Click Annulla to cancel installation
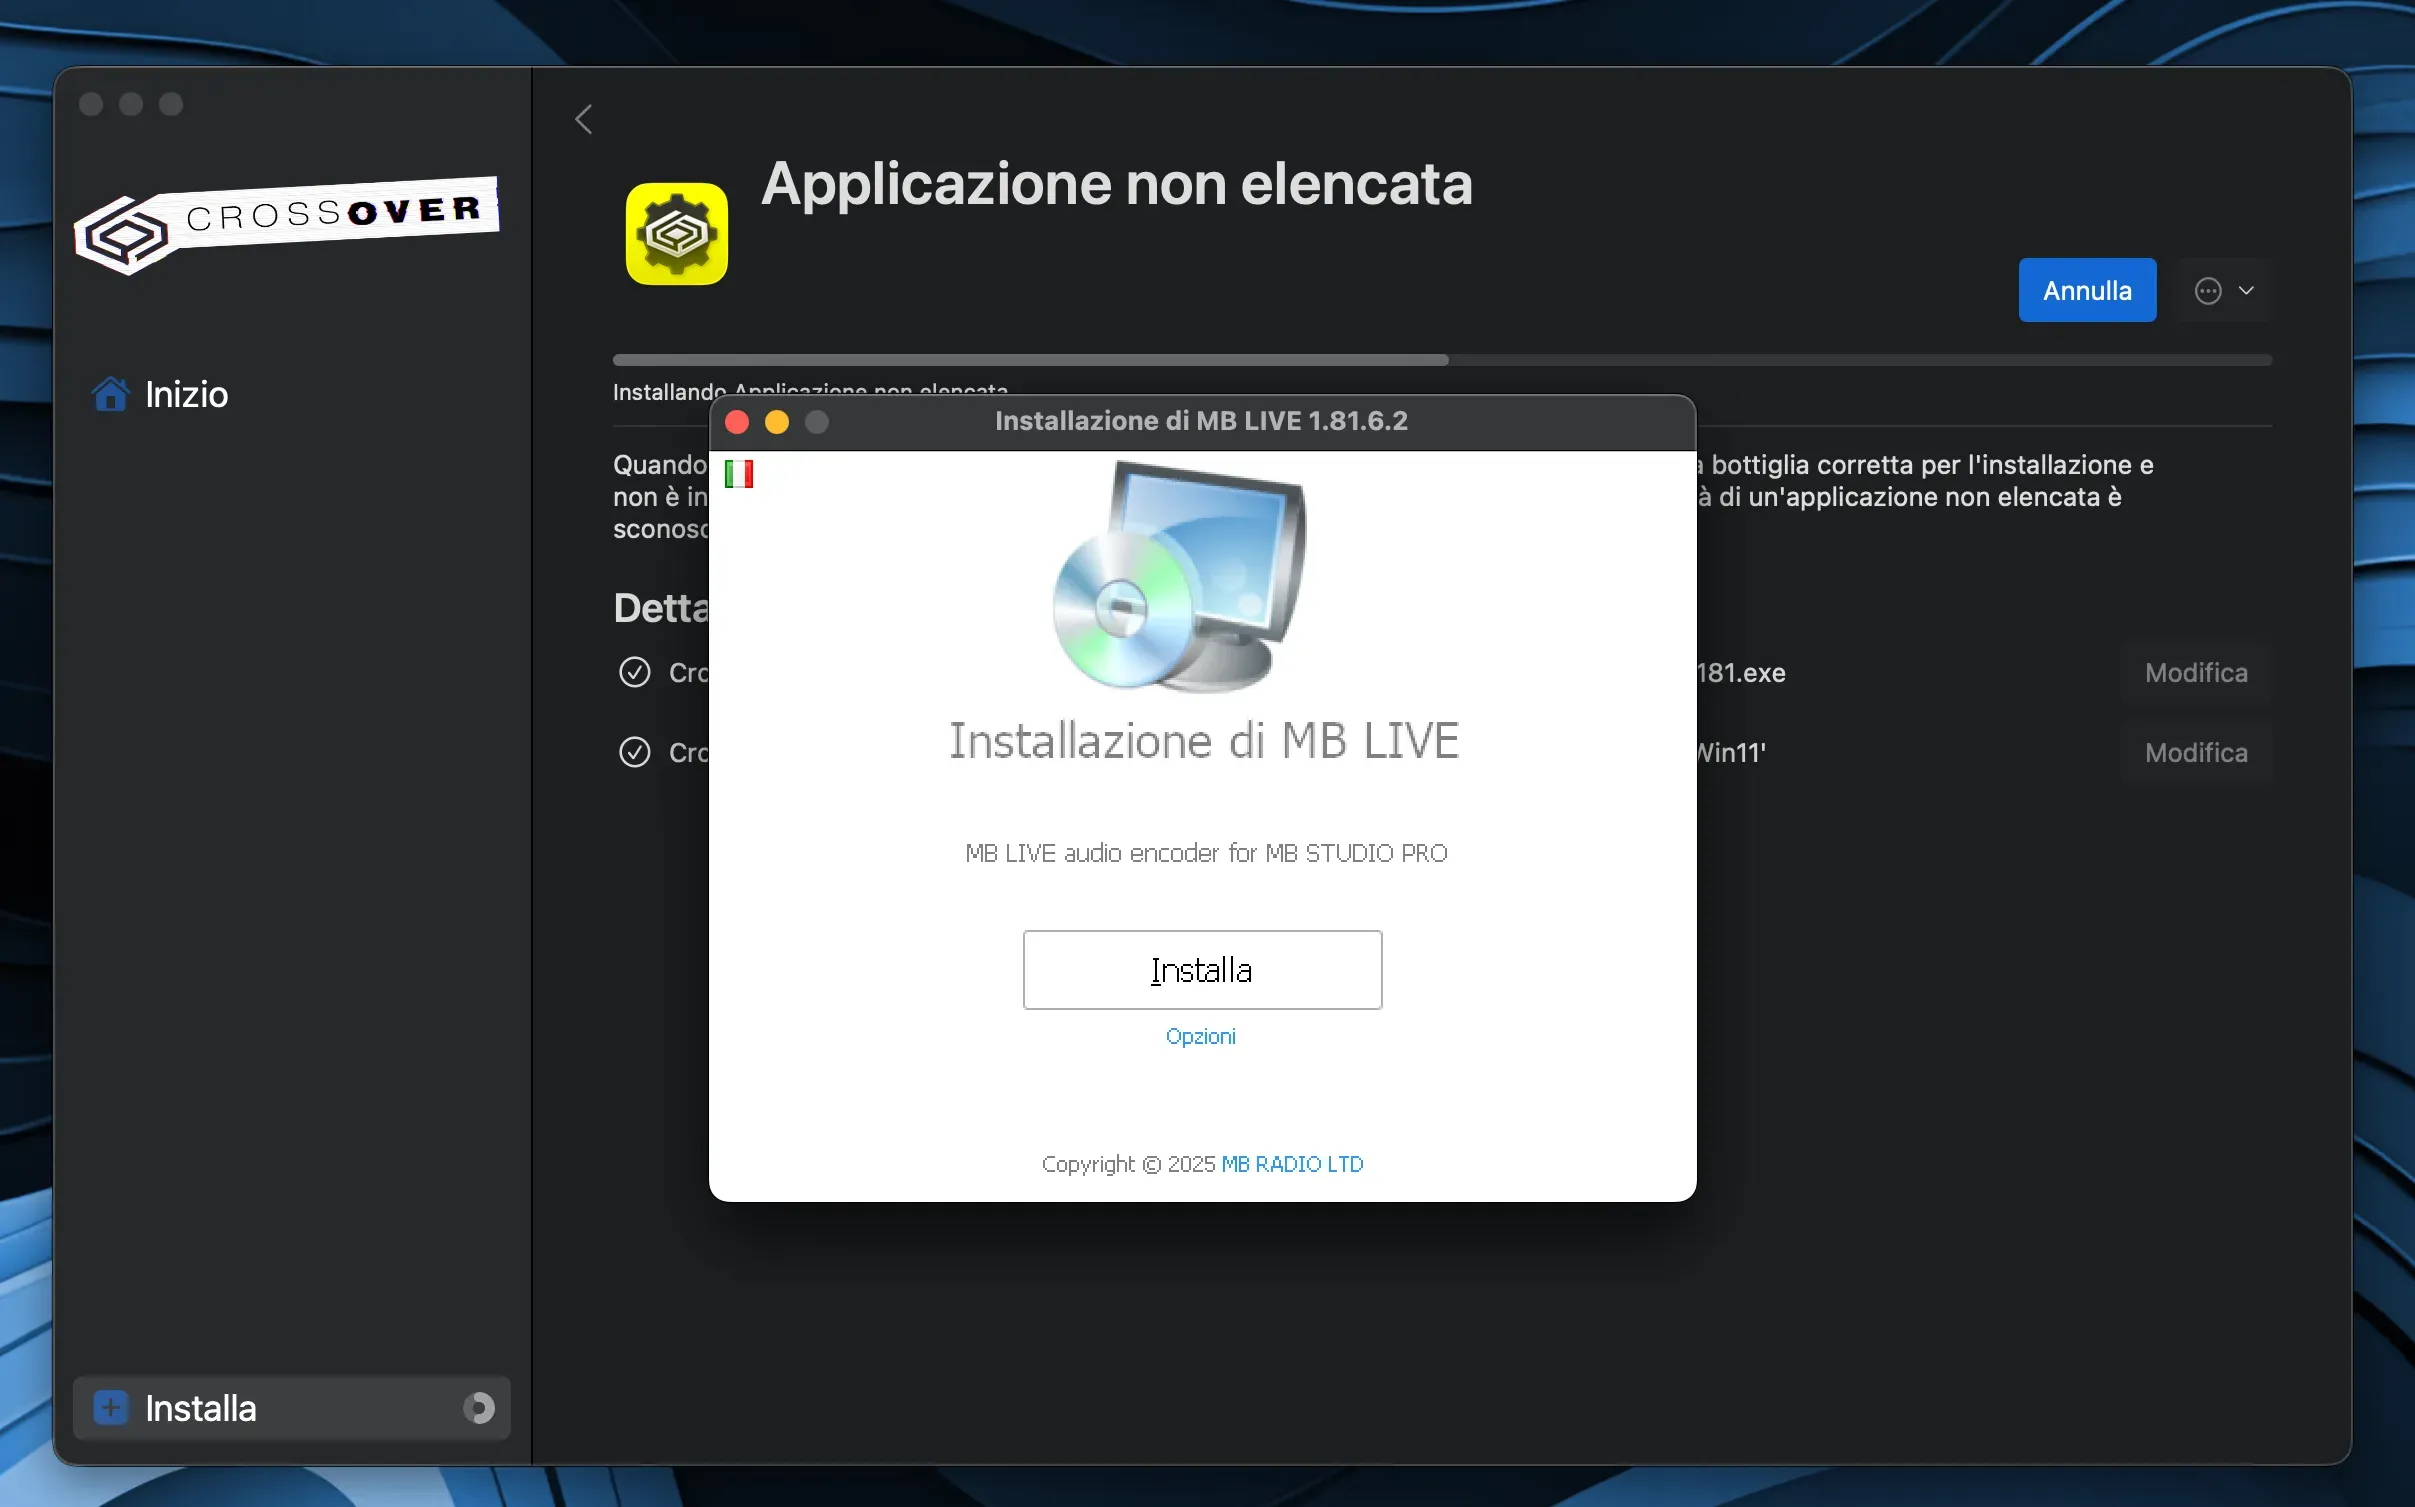The width and height of the screenshot is (2415, 1507). pyautogui.click(x=2087, y=290)
